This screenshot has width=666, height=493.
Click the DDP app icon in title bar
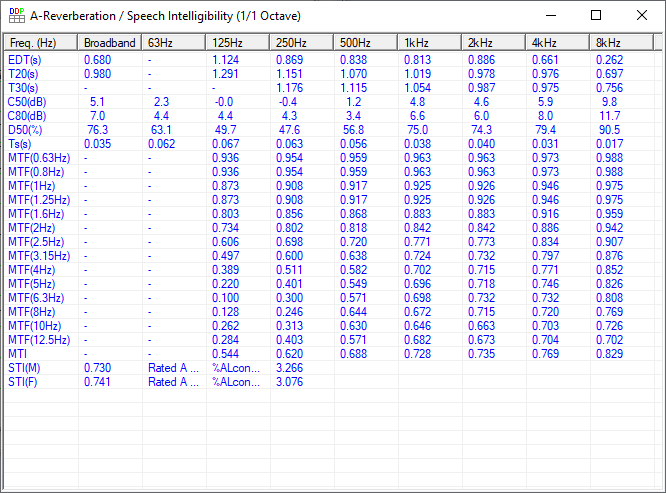tap(16, 16)
